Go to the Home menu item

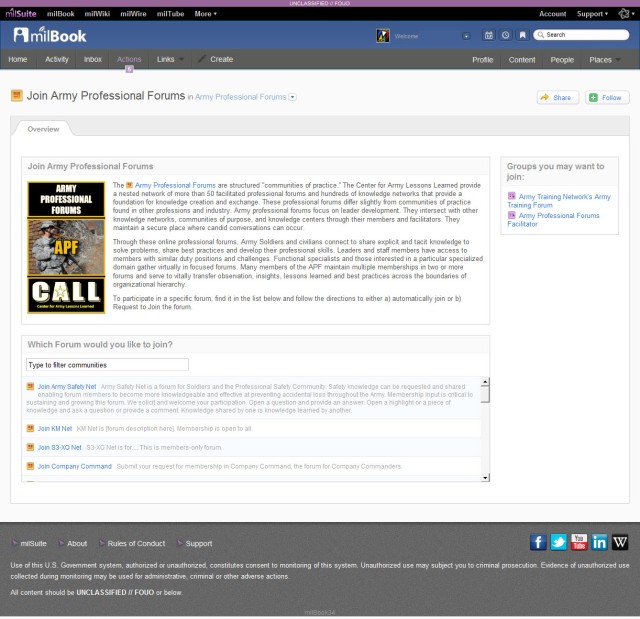click(18, 59)
